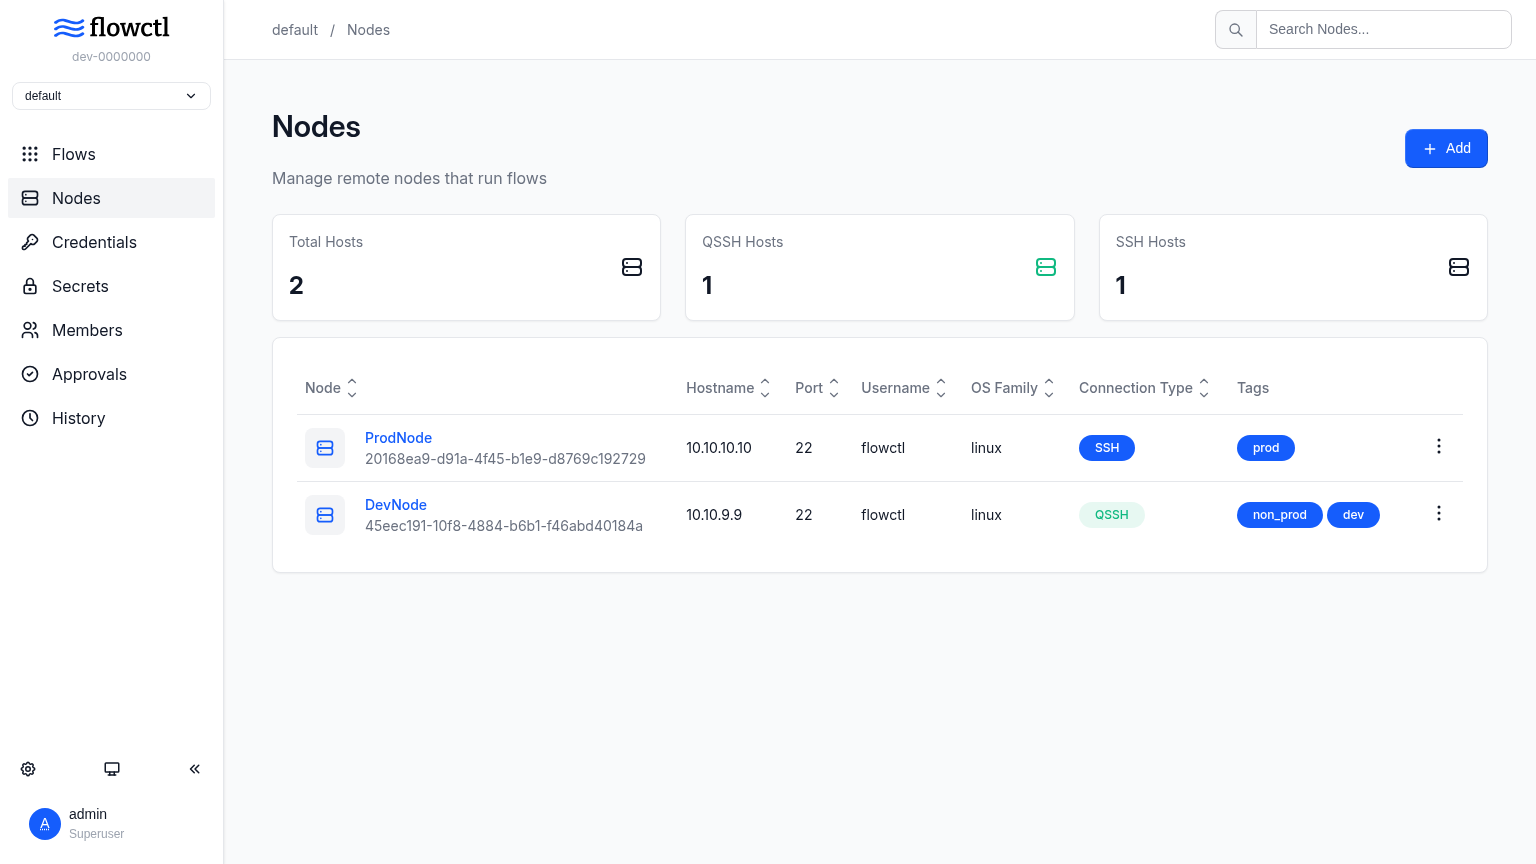
Task: Sort table by Port column
Action: coord(817,388)
